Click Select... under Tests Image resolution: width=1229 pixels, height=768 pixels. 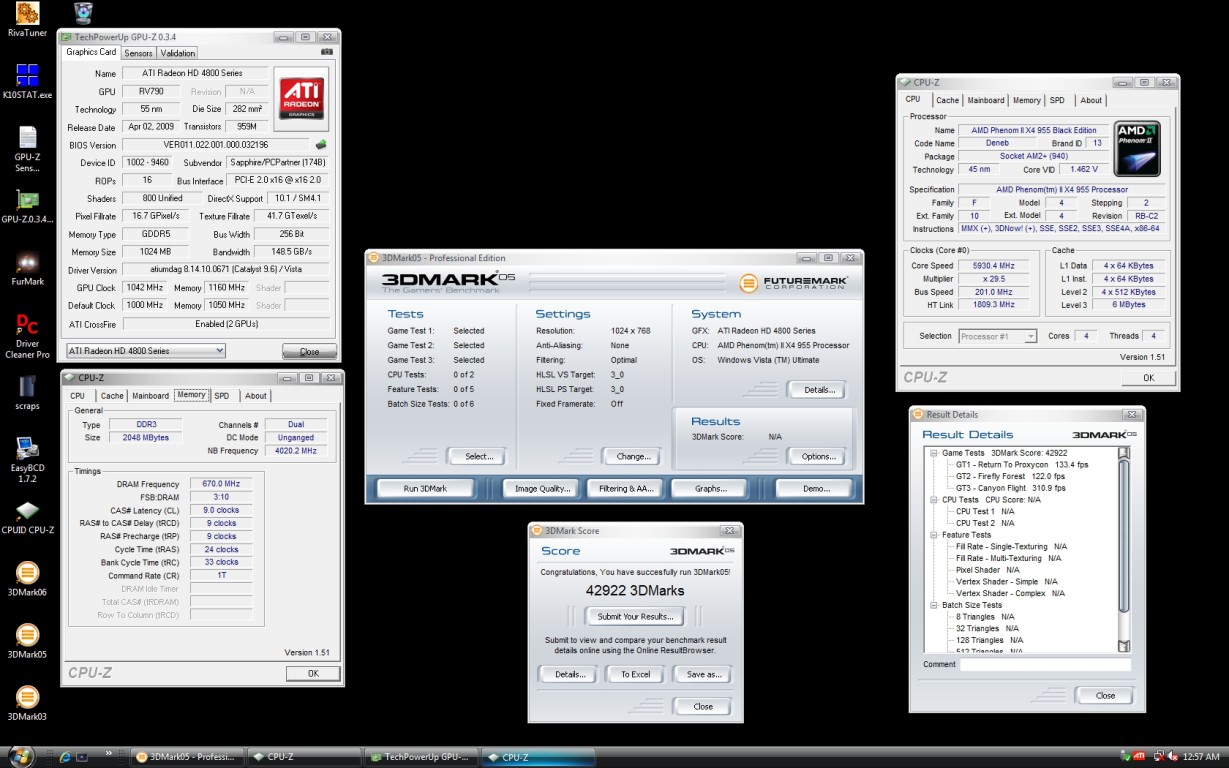click(x=478, y=457)
